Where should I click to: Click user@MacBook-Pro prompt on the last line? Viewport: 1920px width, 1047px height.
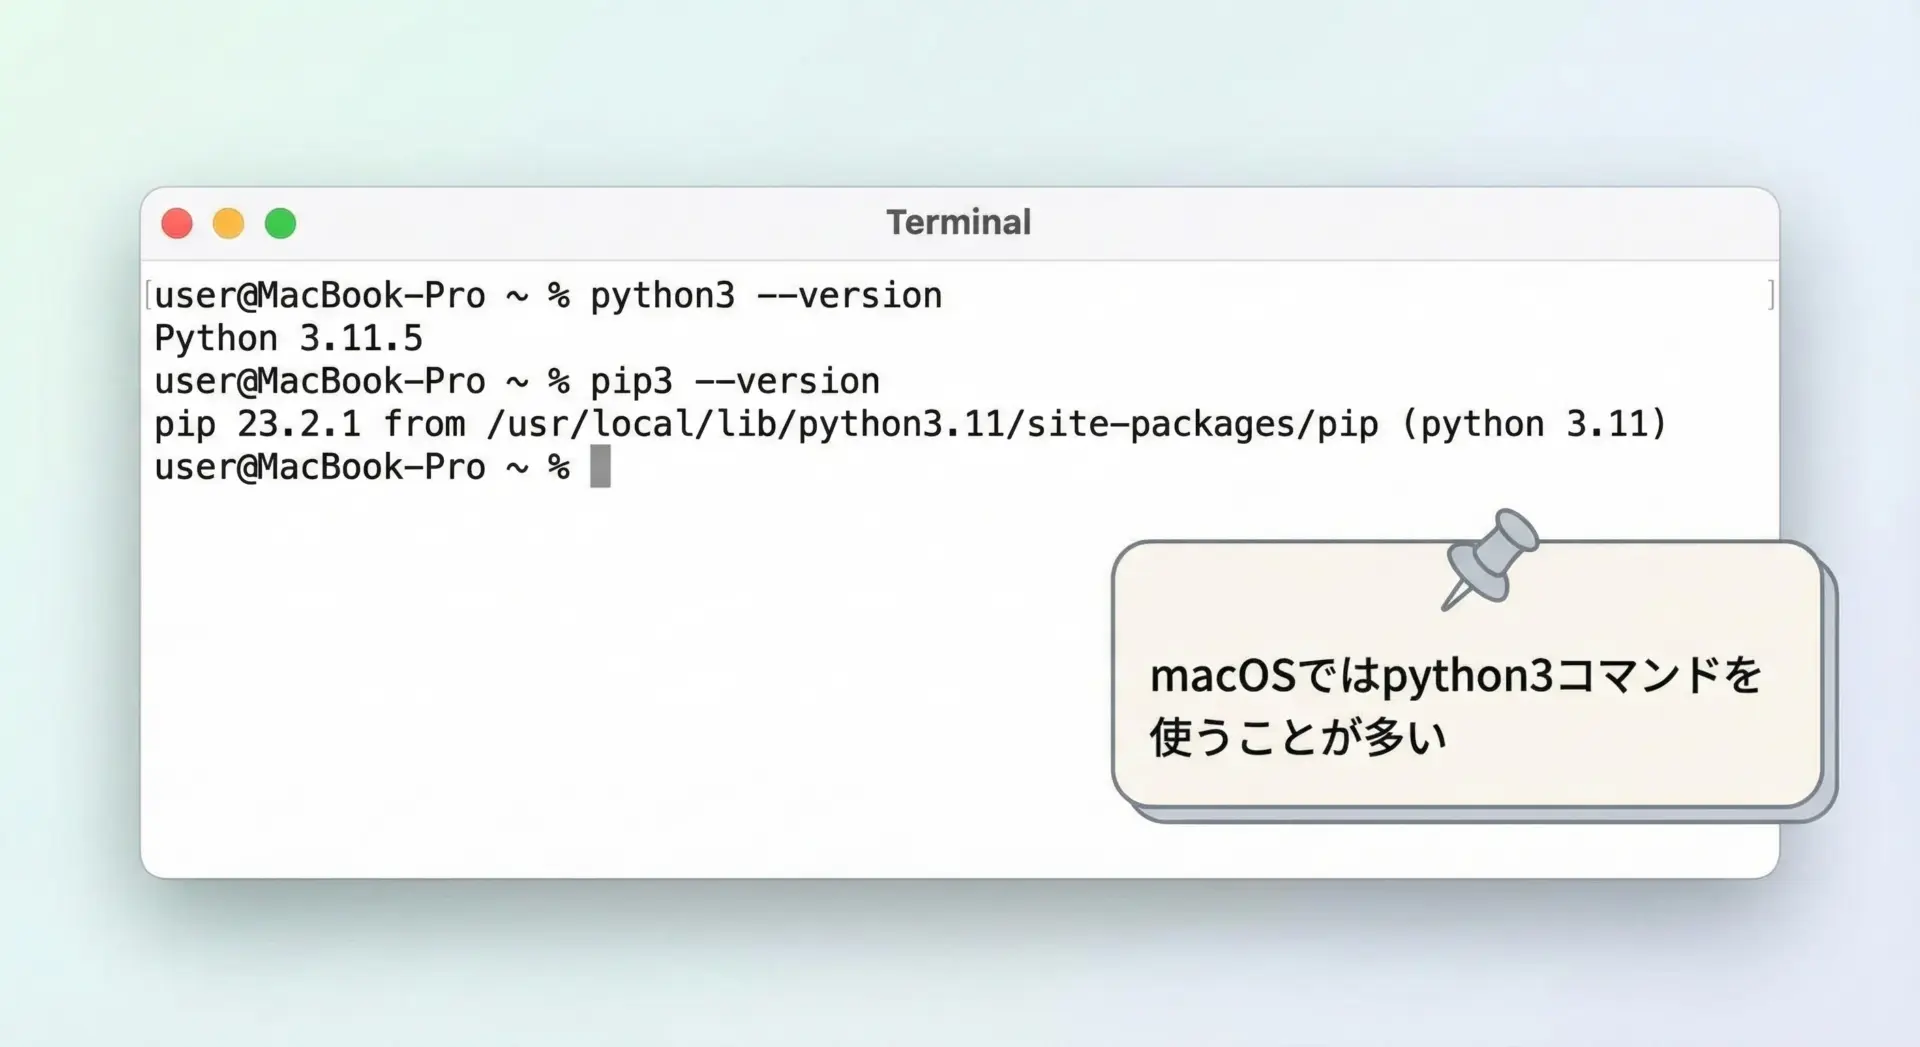pyautogui.click(x=320, y=467)
